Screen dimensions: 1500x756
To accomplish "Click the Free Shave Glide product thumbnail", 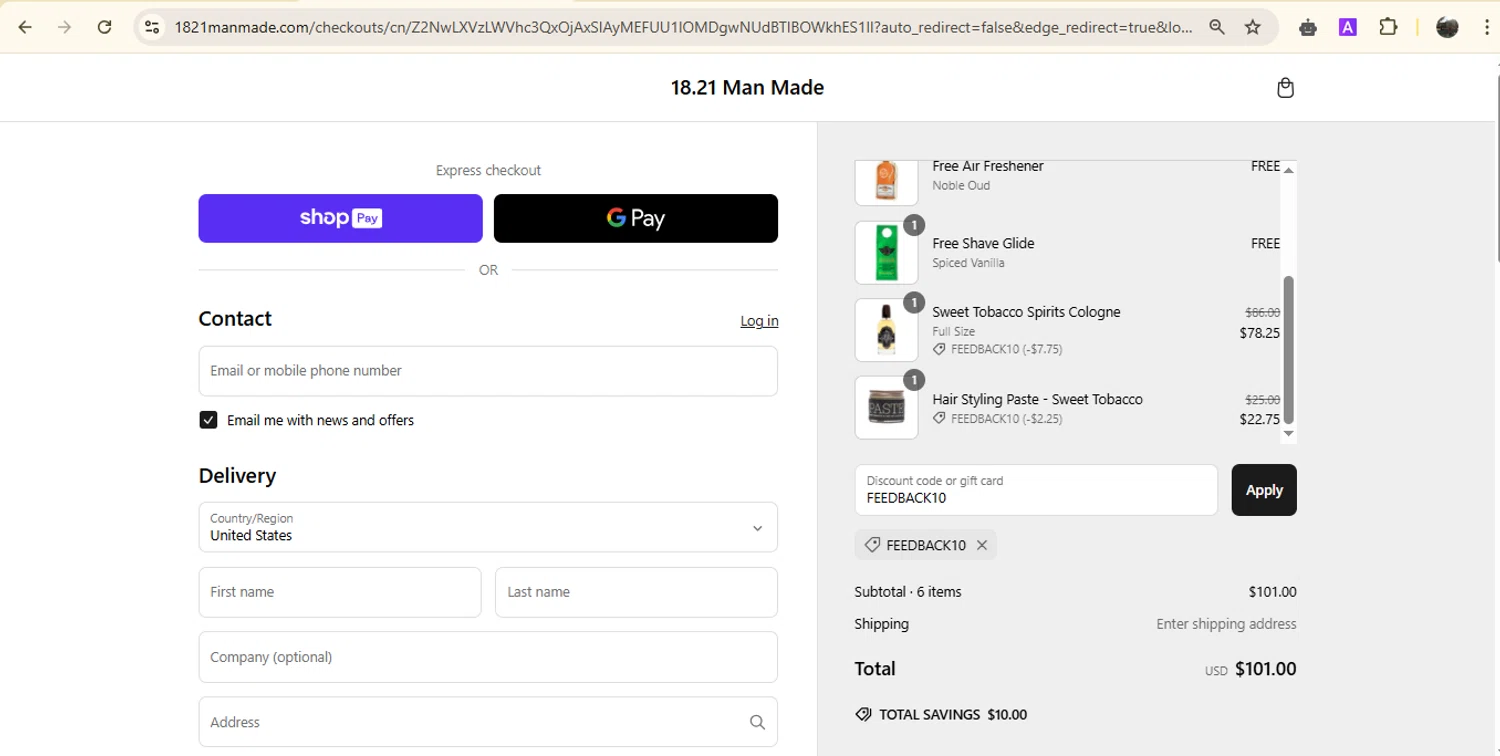I will click(886, 253).
